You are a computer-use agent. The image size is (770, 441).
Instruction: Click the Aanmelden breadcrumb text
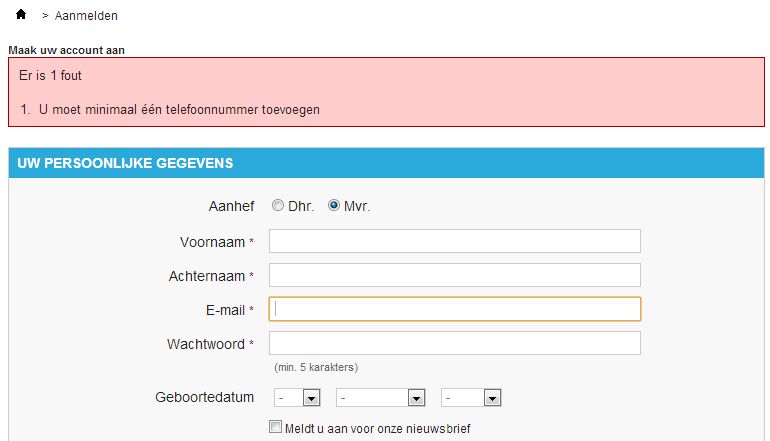tap(86, 16)
